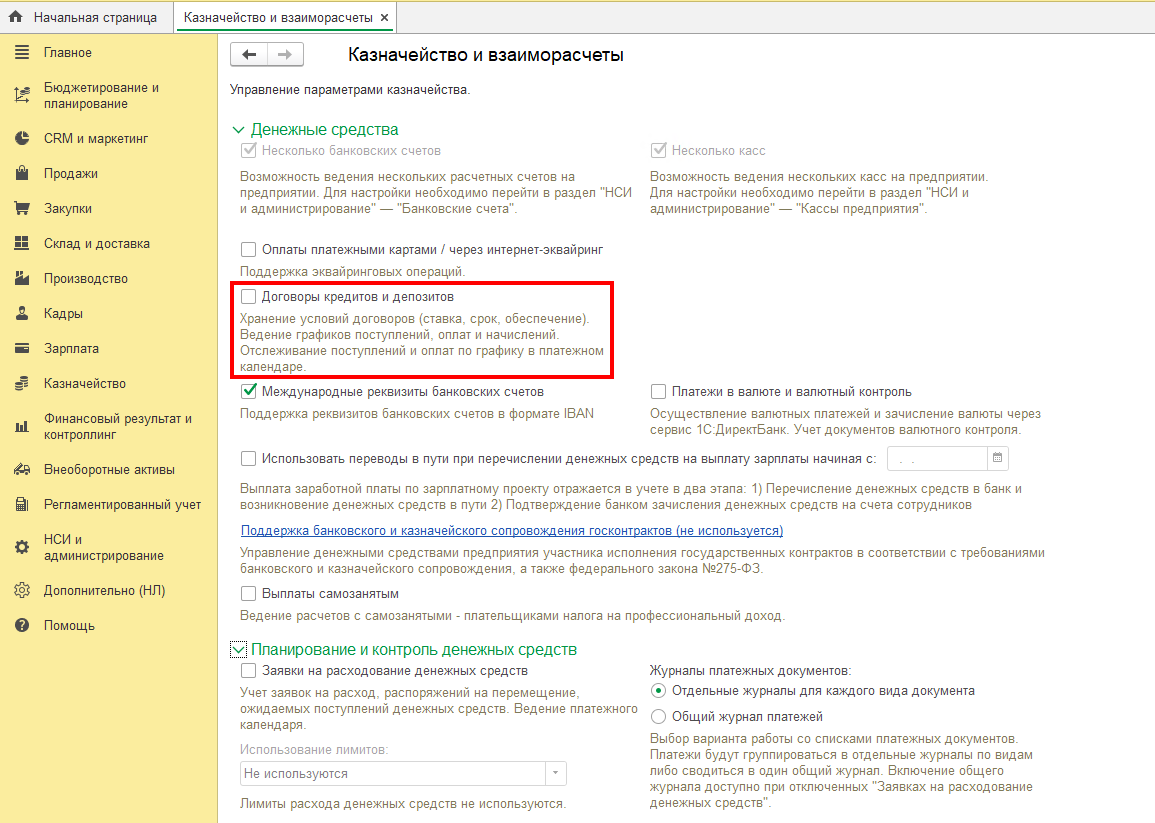The image size is (1155, 823).
Task: Click Планирование и контроль денежных средств heading
Action: [x=414, y=649]
